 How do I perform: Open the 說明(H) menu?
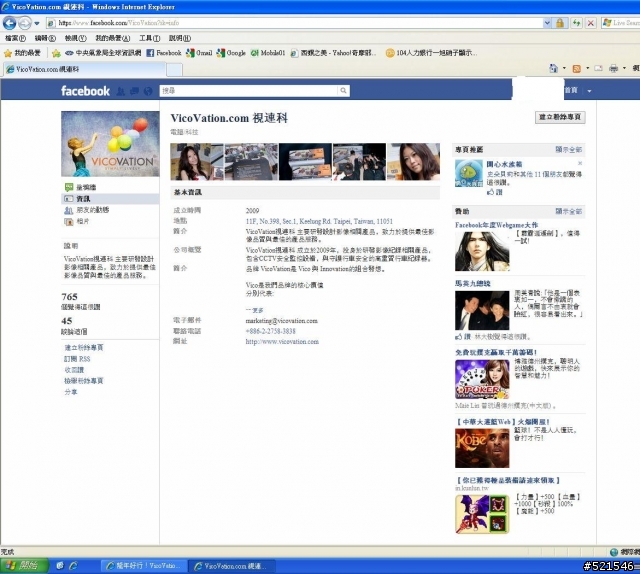(180, 38)
